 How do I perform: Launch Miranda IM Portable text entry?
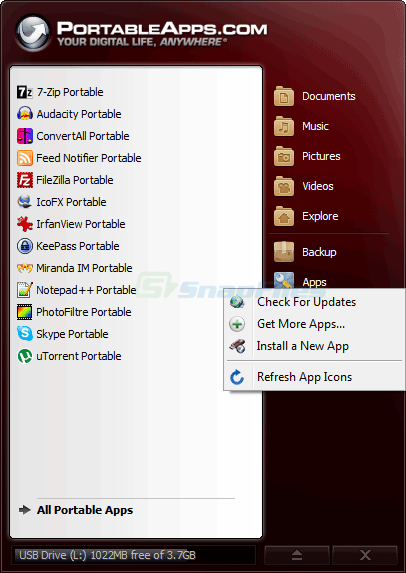84,268
